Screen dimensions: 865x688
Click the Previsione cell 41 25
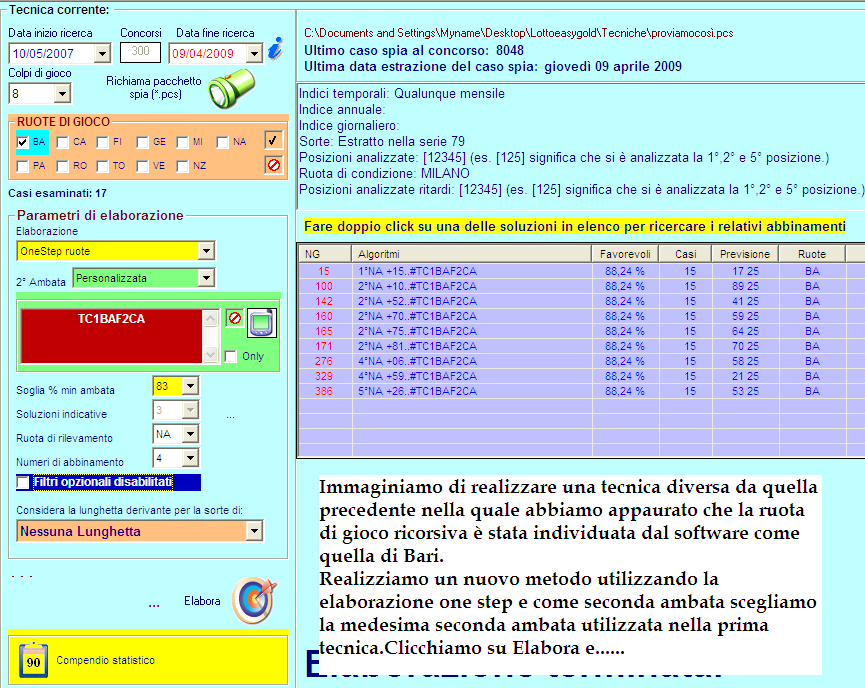pyautogui.click(x=745, y=301)
